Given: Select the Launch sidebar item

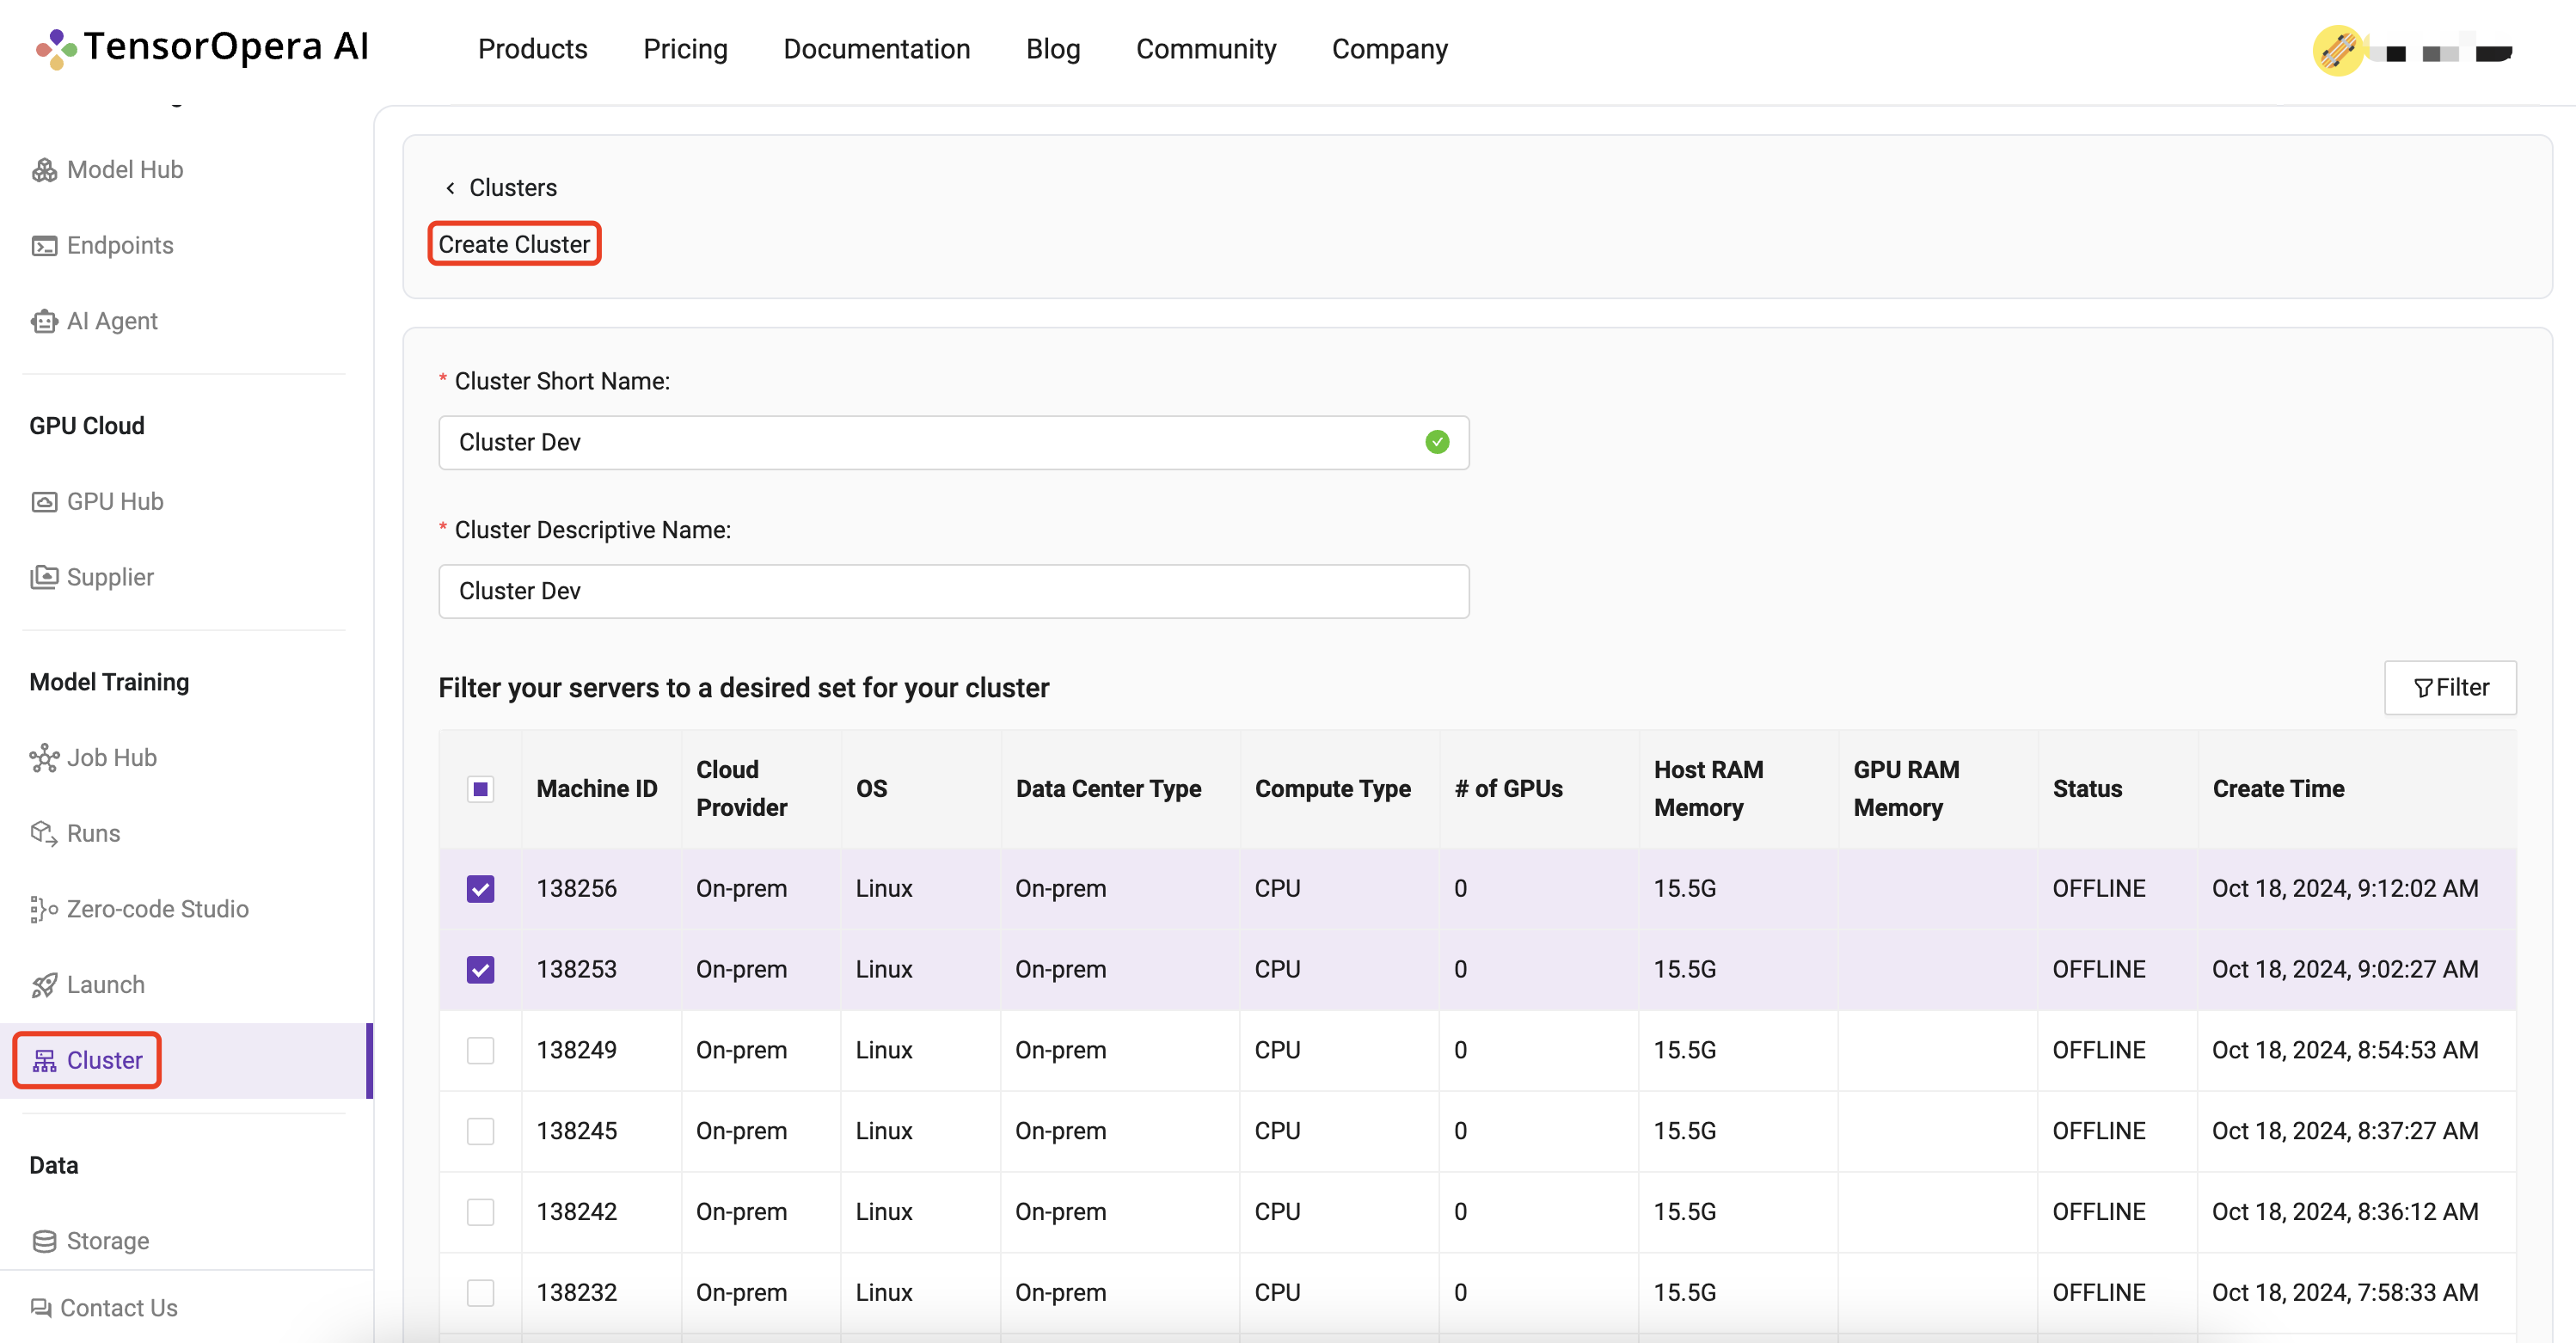Looking at the screenshot, I should 106,986.
